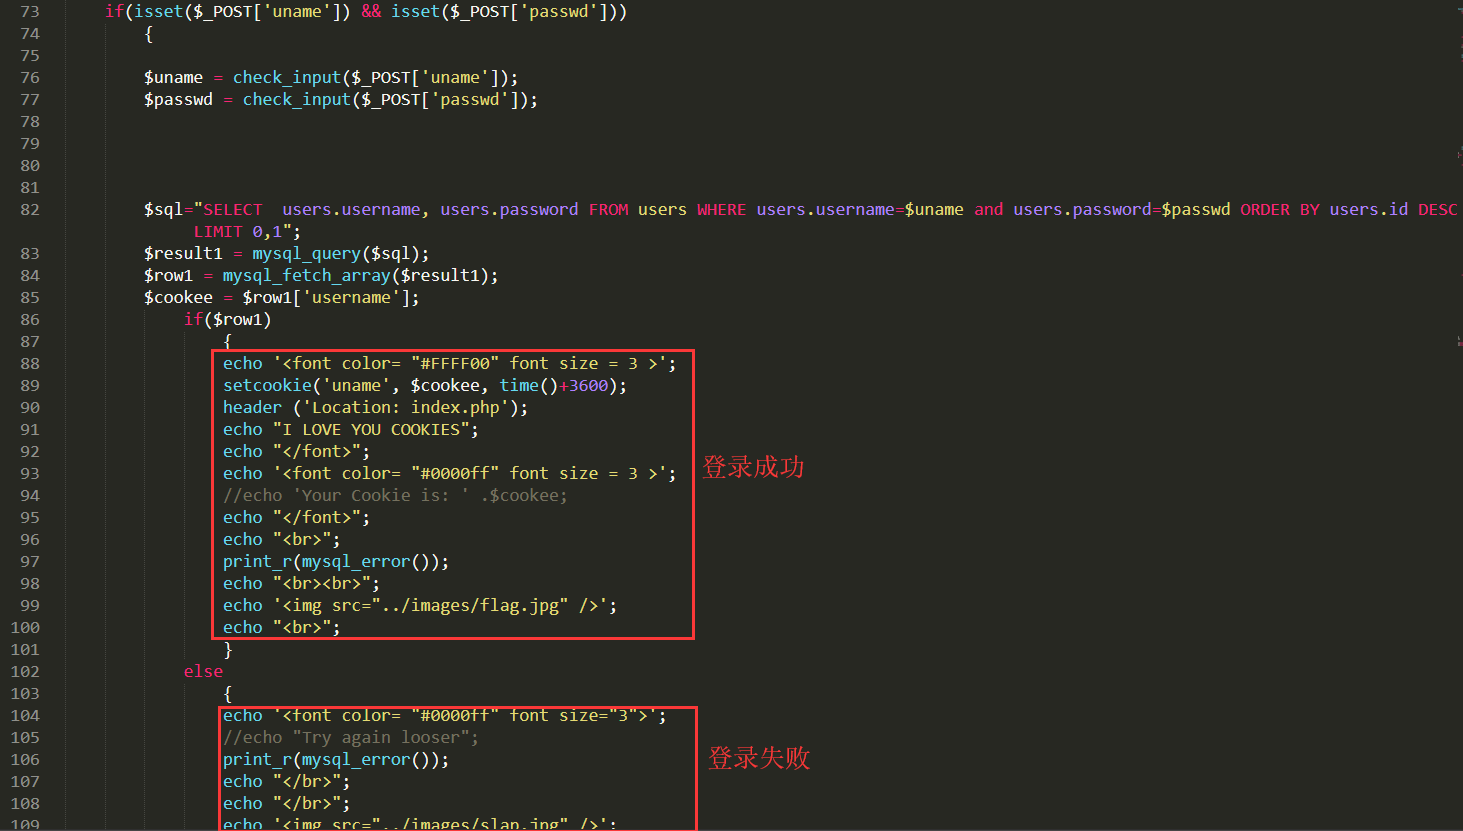Click the mysql_fetch_array function call
The image size is (1463, 831).
(307, 276)
